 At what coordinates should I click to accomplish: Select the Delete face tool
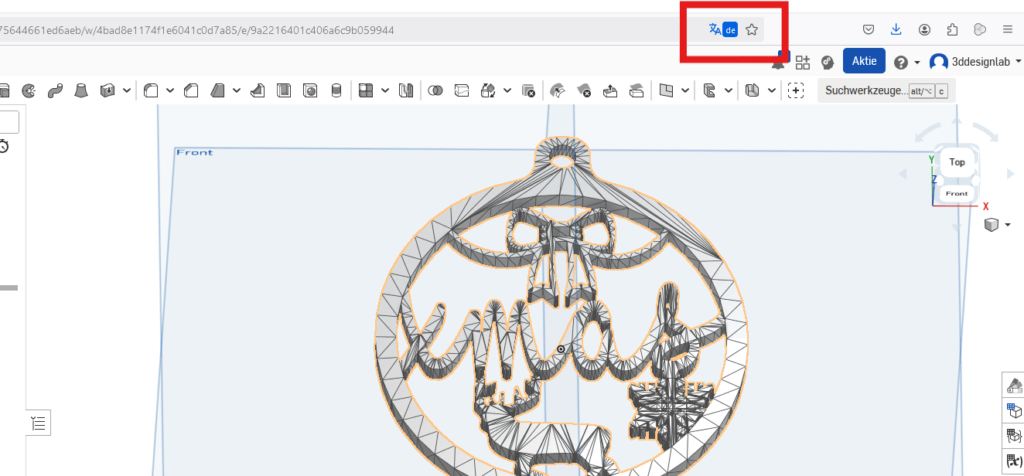click(584, 91)
